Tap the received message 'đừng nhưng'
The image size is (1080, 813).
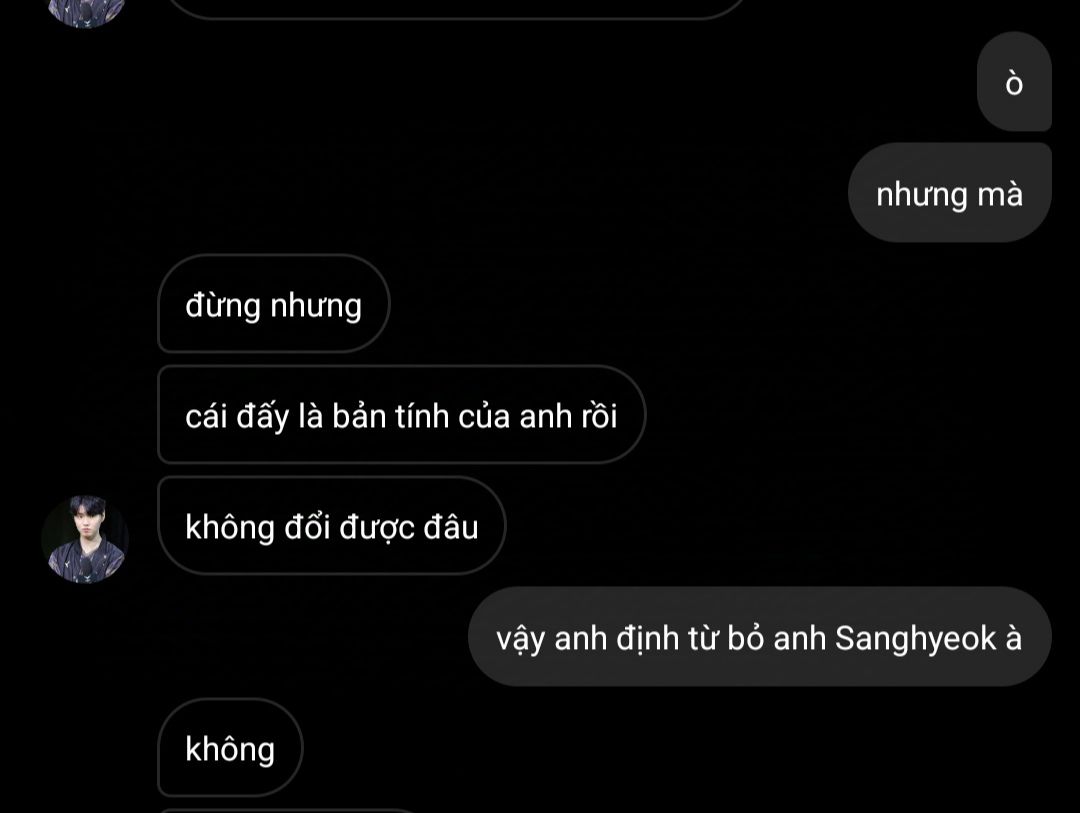(x=273, y=304)
